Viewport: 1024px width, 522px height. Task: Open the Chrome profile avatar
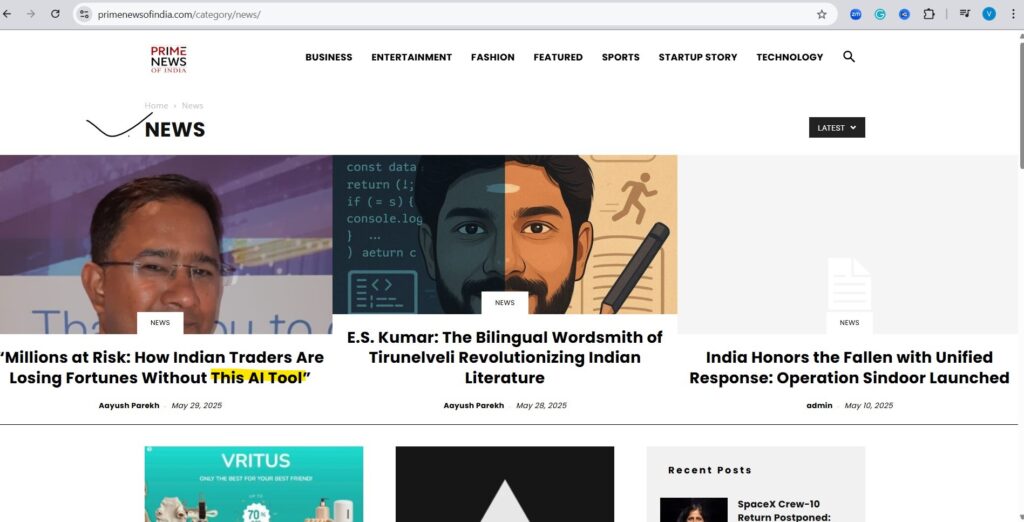[989, 14]
